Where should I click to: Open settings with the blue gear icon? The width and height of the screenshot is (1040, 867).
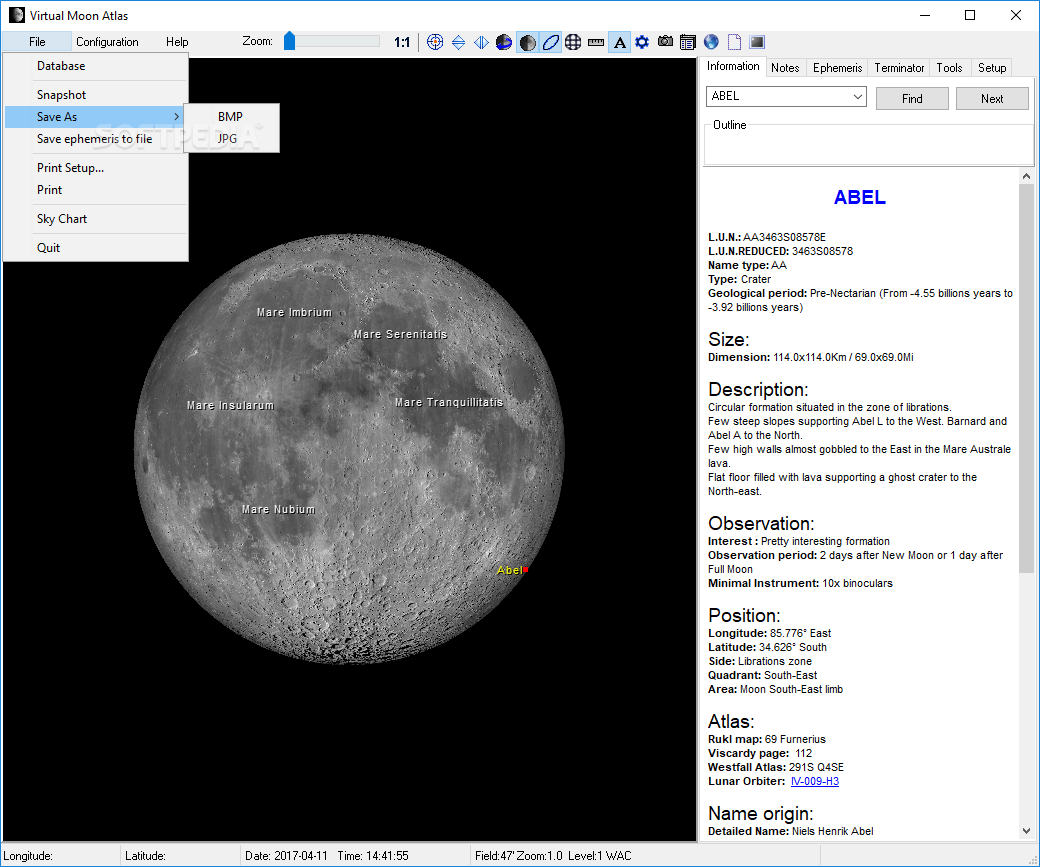(x=642, y=42)
